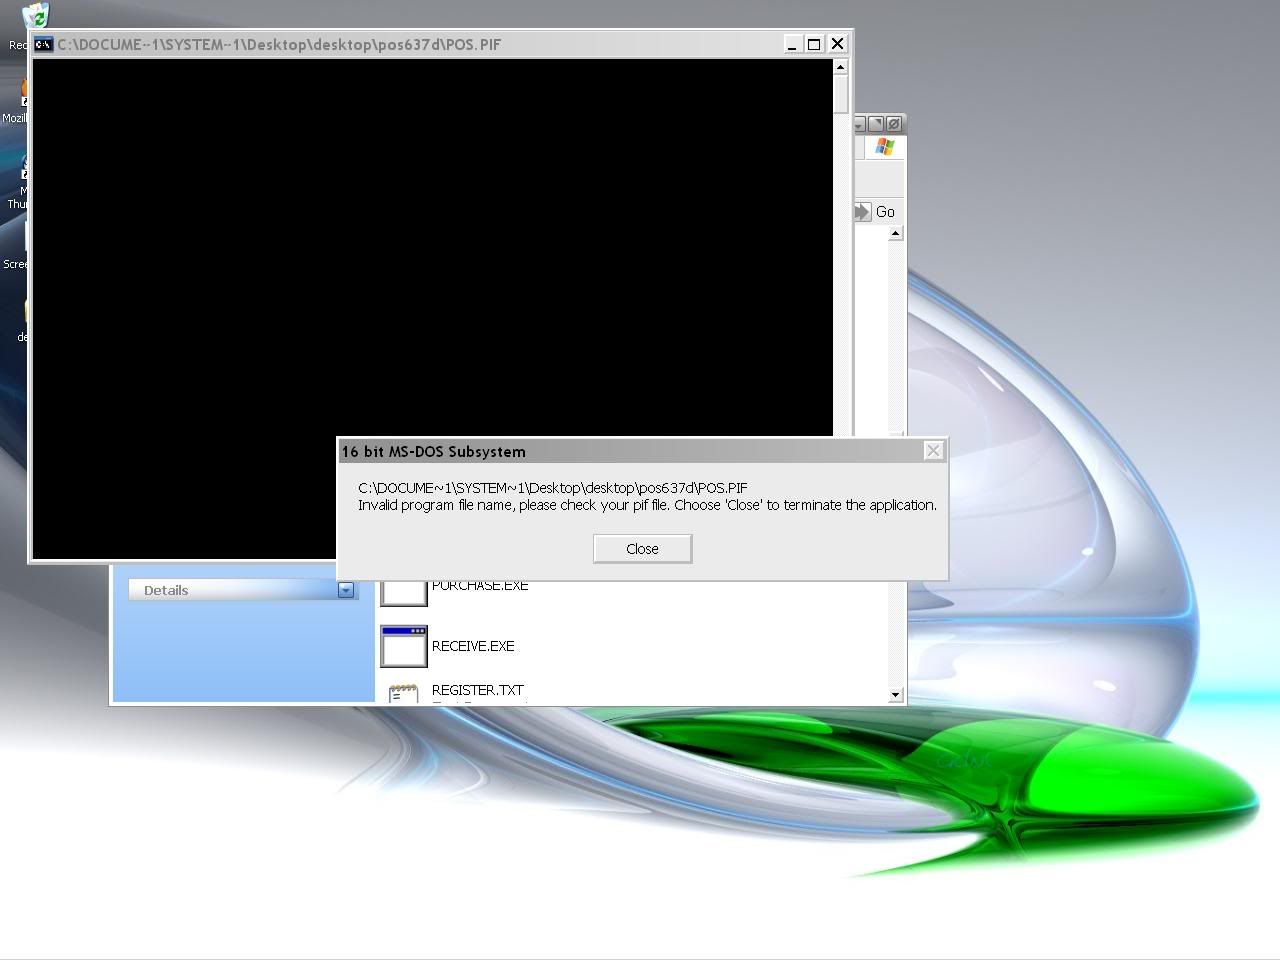This screenshot has height=960, width=1280.
Task: Select the Recycle Bin desktop icon
Action: tap(36, 17)
